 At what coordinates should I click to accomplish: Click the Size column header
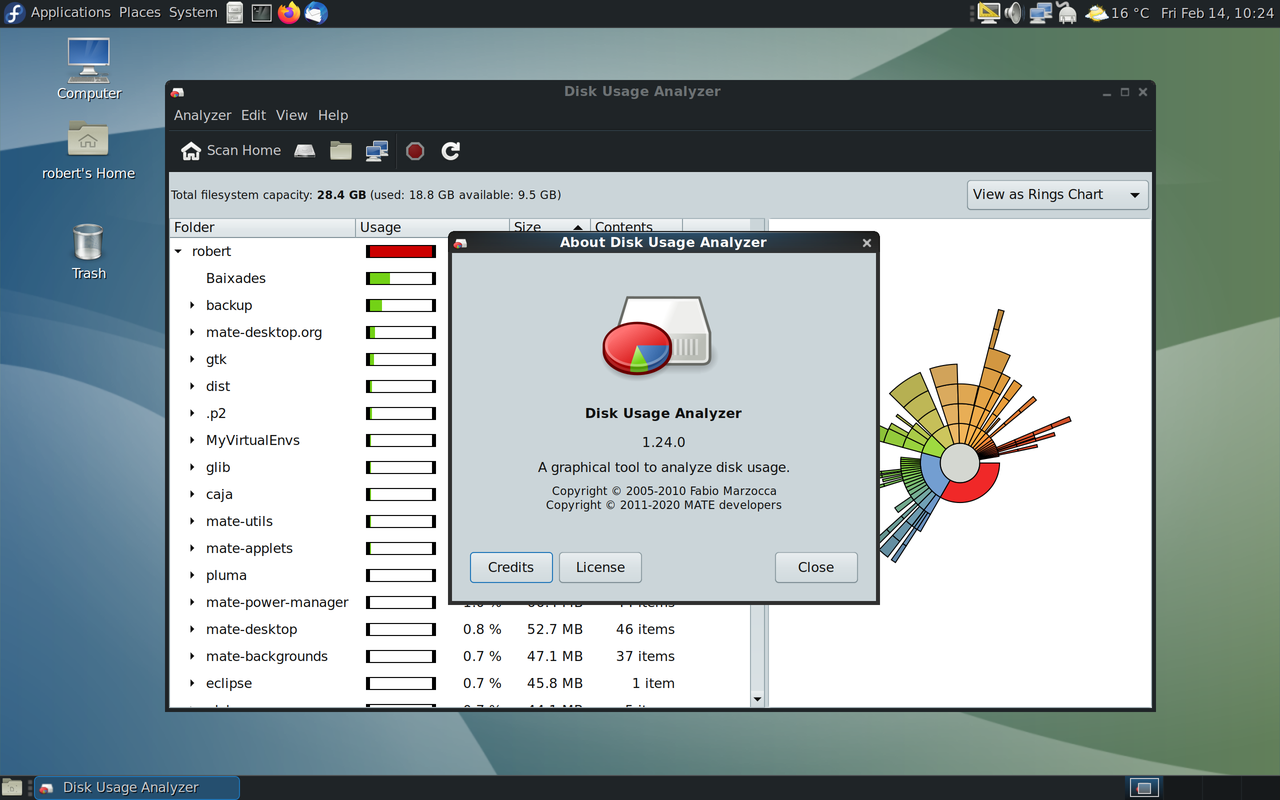coord(550,227)
